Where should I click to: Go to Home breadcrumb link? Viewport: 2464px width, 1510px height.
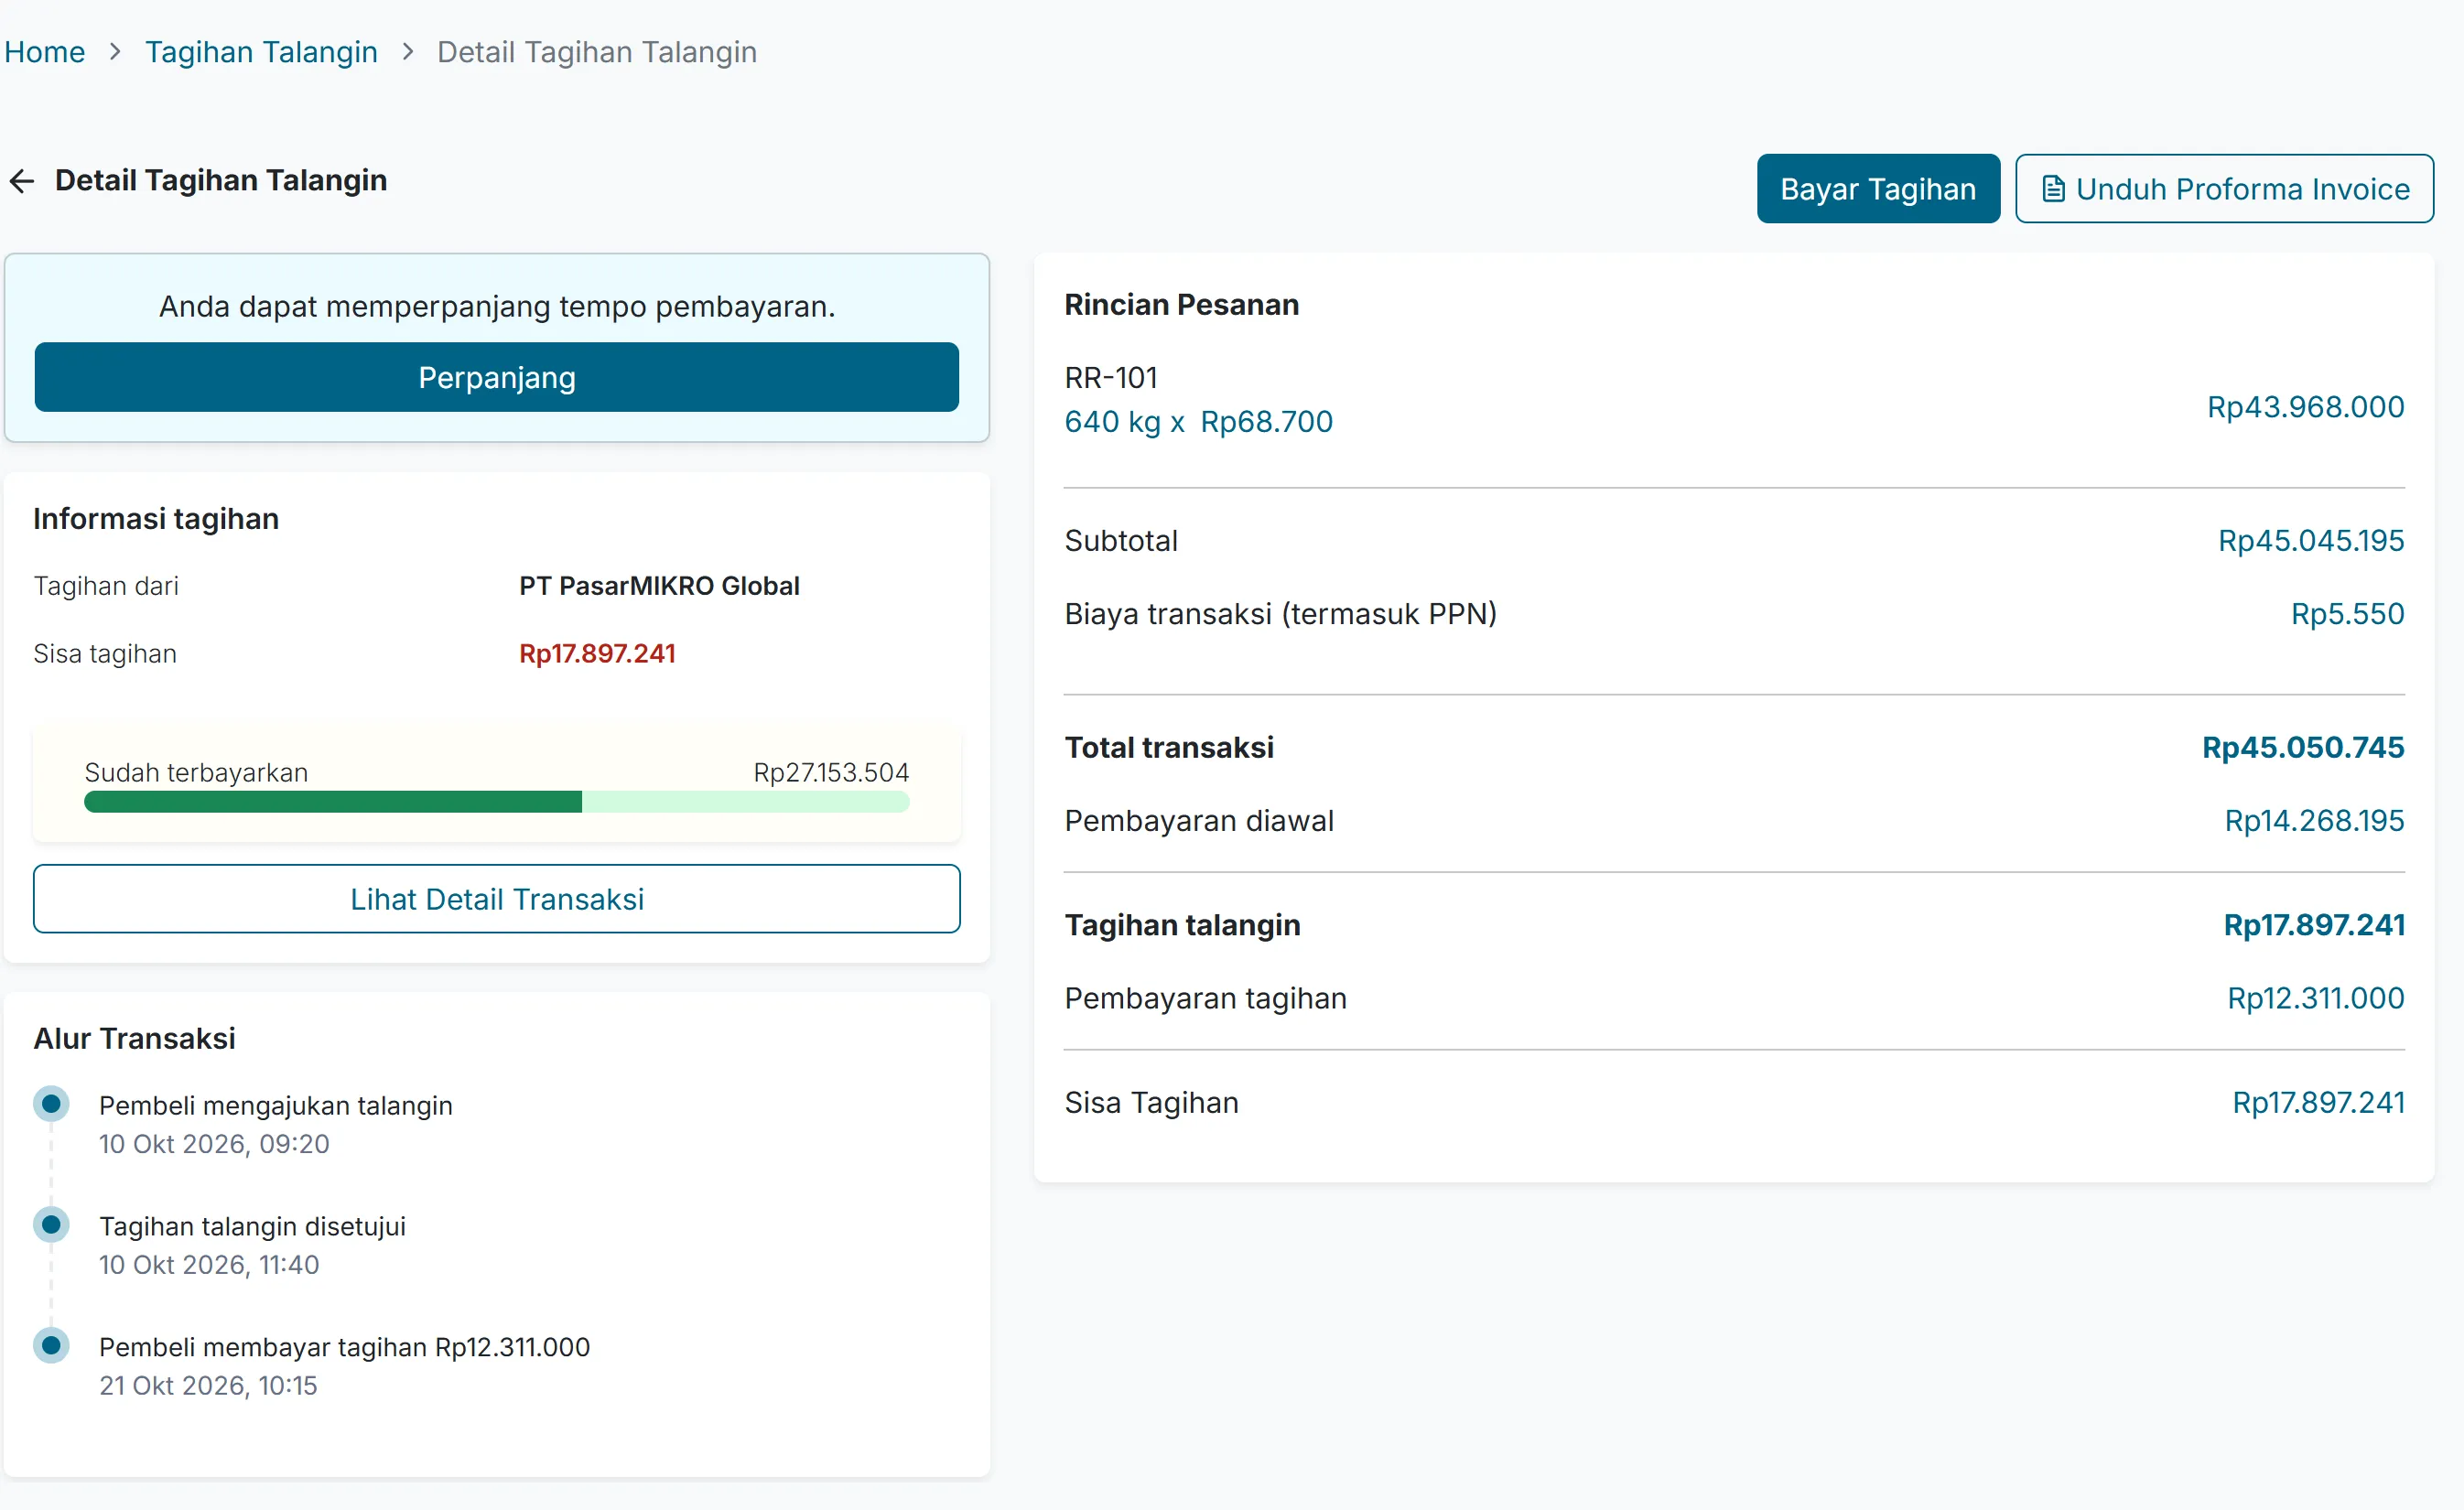click(44, 52)
